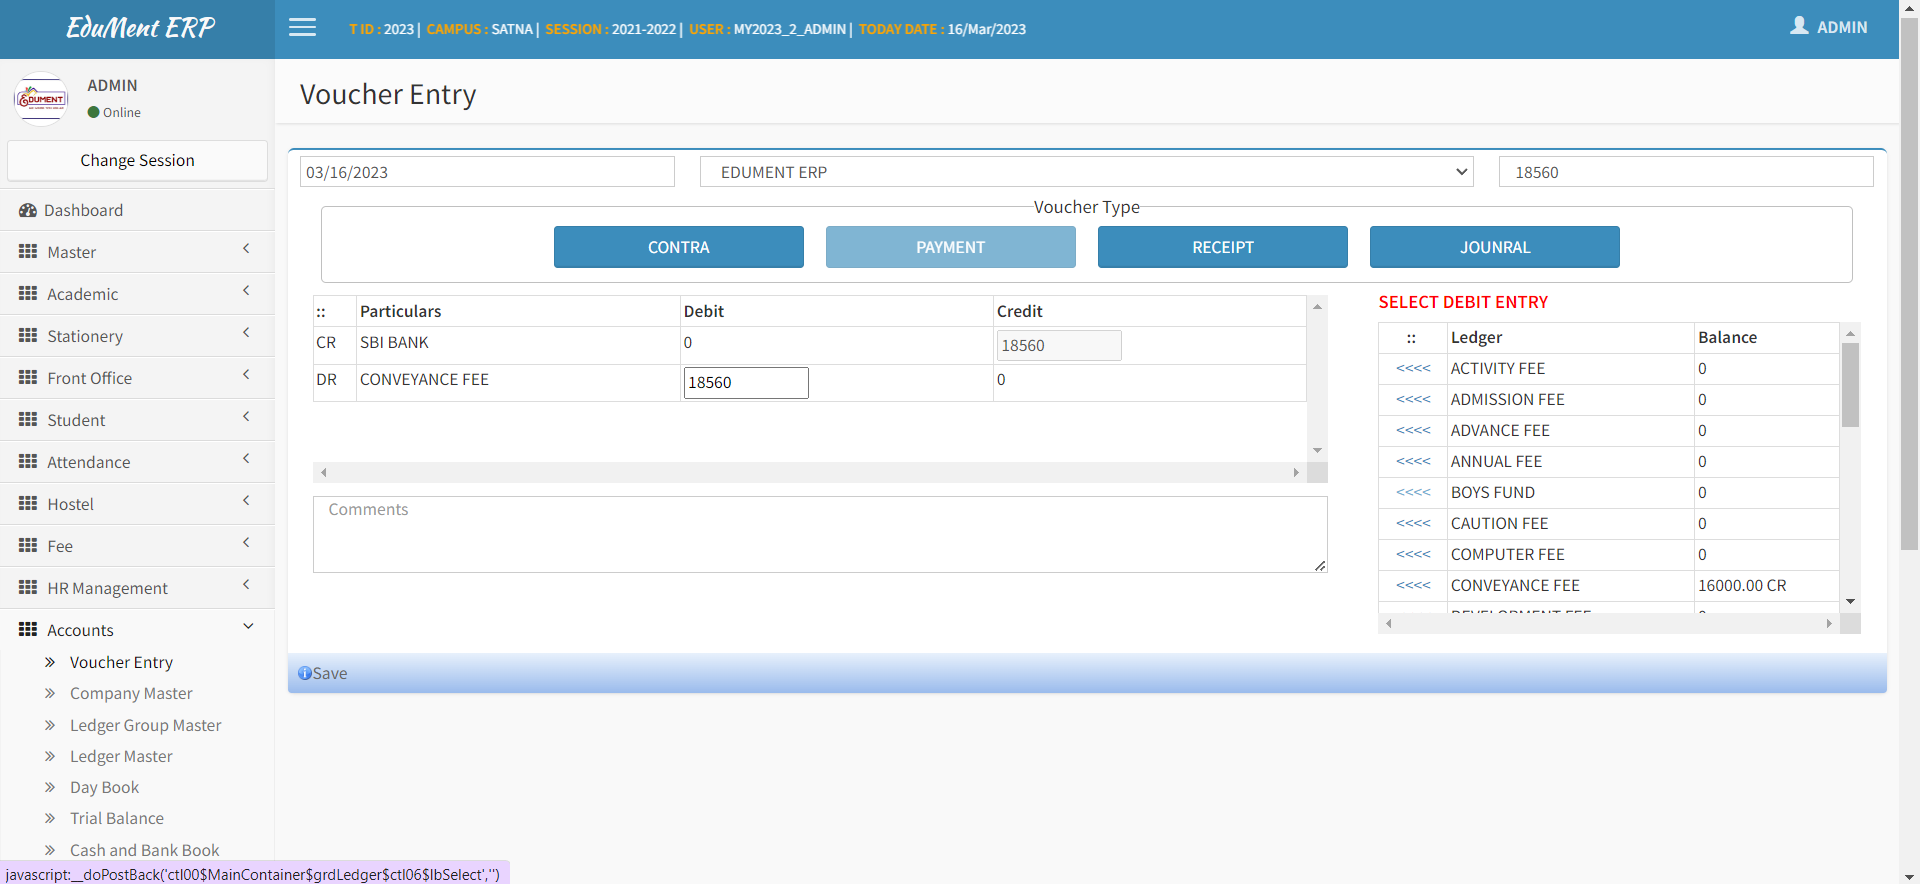Click the debit amount field for CONVEYANCE FEE
This screenshot has height=884, width=1920.
[745, 382]
